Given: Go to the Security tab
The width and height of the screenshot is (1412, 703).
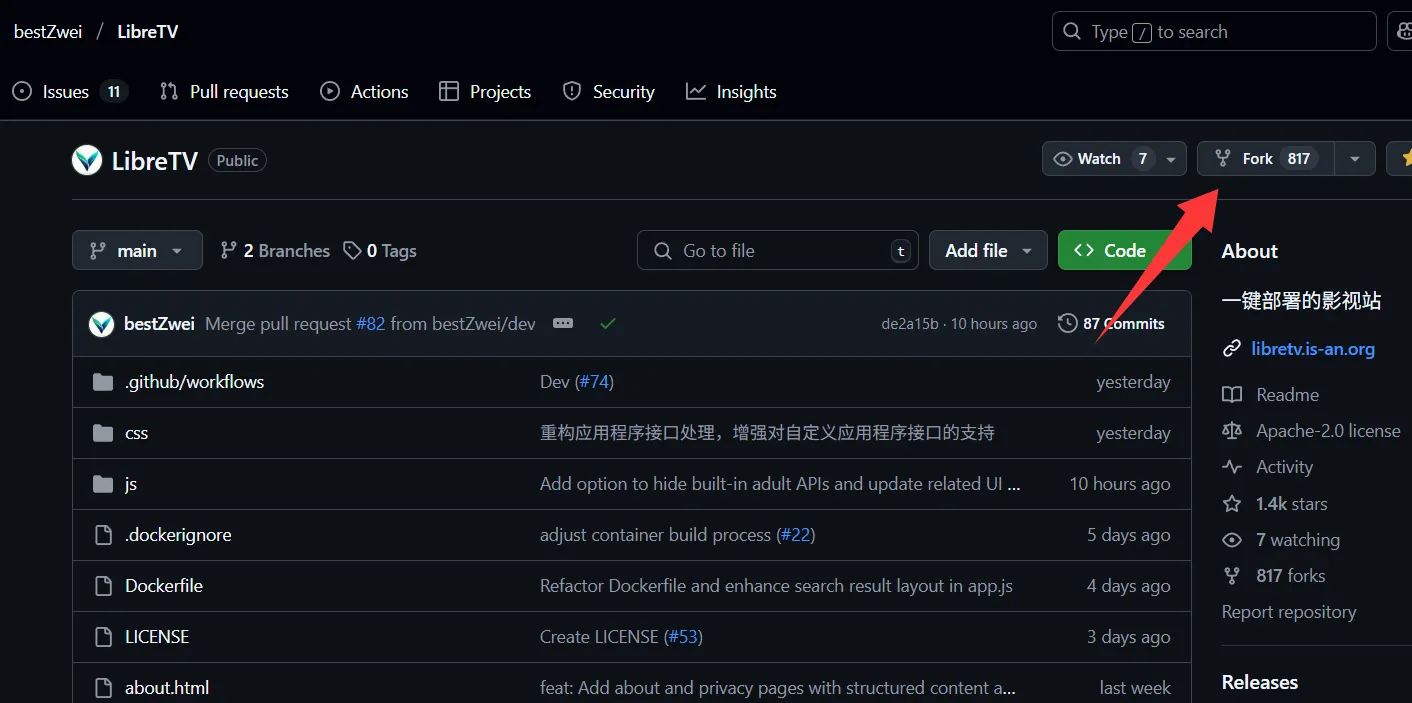Looking at the screenshot, I should click(608, 92).
